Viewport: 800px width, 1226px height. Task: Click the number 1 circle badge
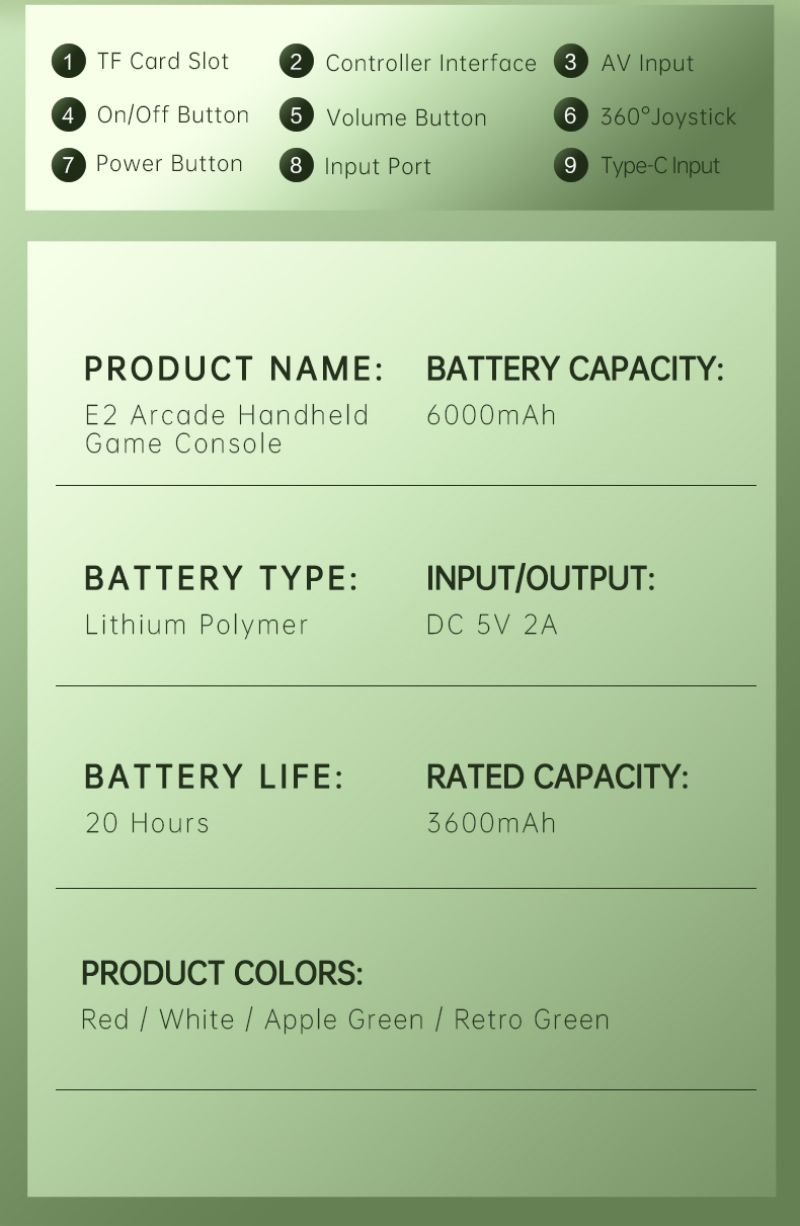[x=68, y=62]
